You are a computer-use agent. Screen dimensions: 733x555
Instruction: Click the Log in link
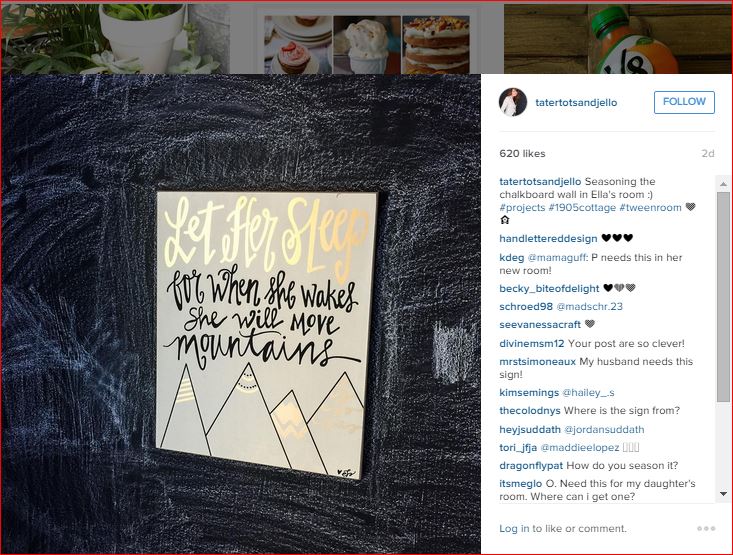514,528
